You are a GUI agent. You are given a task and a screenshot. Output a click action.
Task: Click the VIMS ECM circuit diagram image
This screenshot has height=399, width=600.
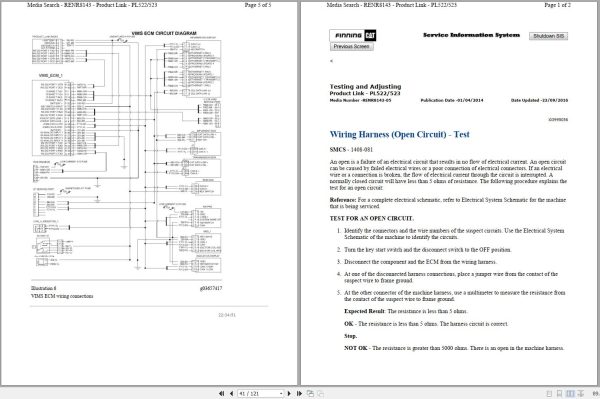coord(127,153)
